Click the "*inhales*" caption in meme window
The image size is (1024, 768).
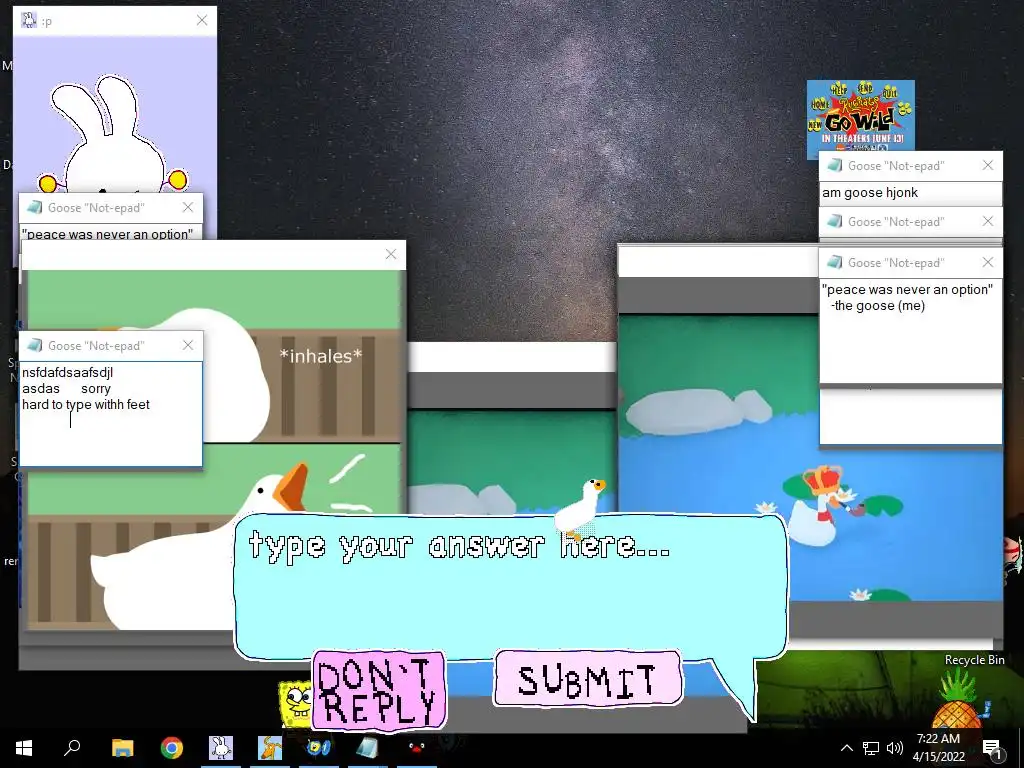321,356
